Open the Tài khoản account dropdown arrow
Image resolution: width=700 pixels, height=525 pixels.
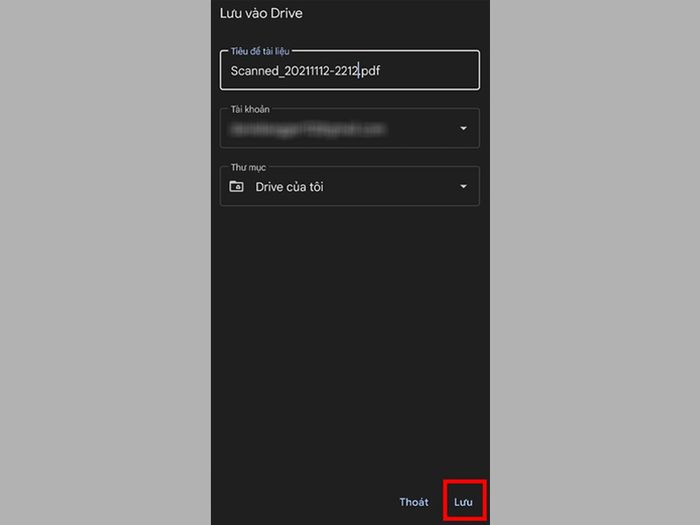click(x=463, y=129)
